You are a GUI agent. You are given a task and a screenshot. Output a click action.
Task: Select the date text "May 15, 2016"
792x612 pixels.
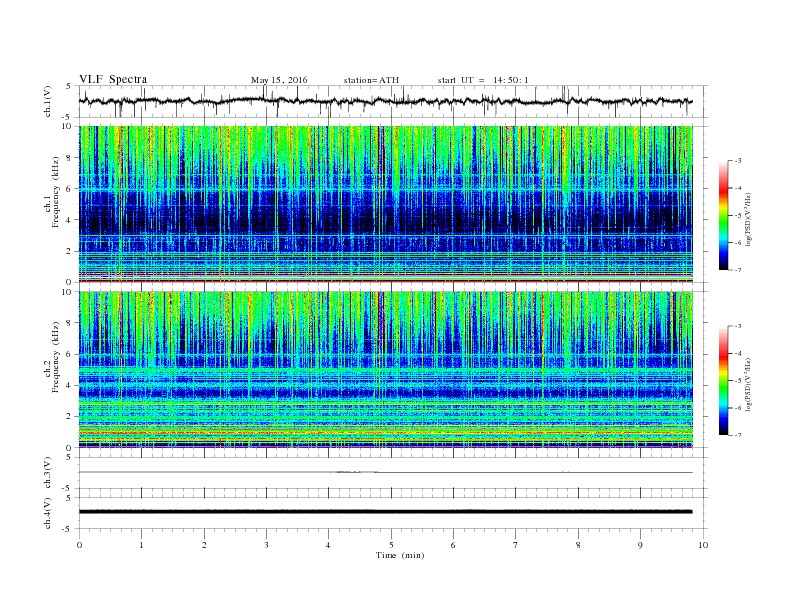coord(279,80)
